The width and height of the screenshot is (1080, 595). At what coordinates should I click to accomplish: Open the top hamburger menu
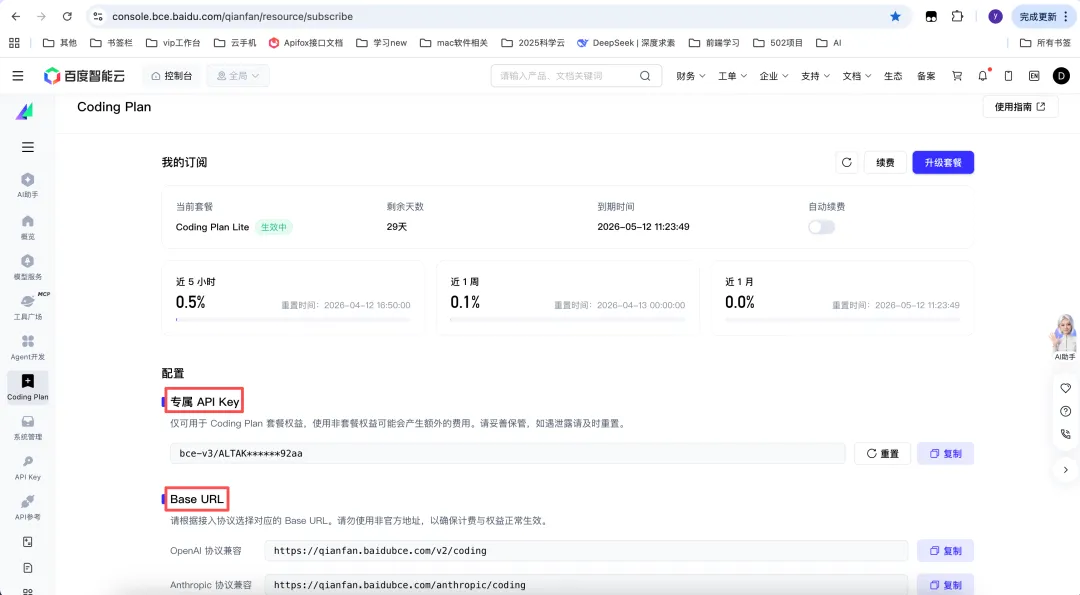coord(18,76)
